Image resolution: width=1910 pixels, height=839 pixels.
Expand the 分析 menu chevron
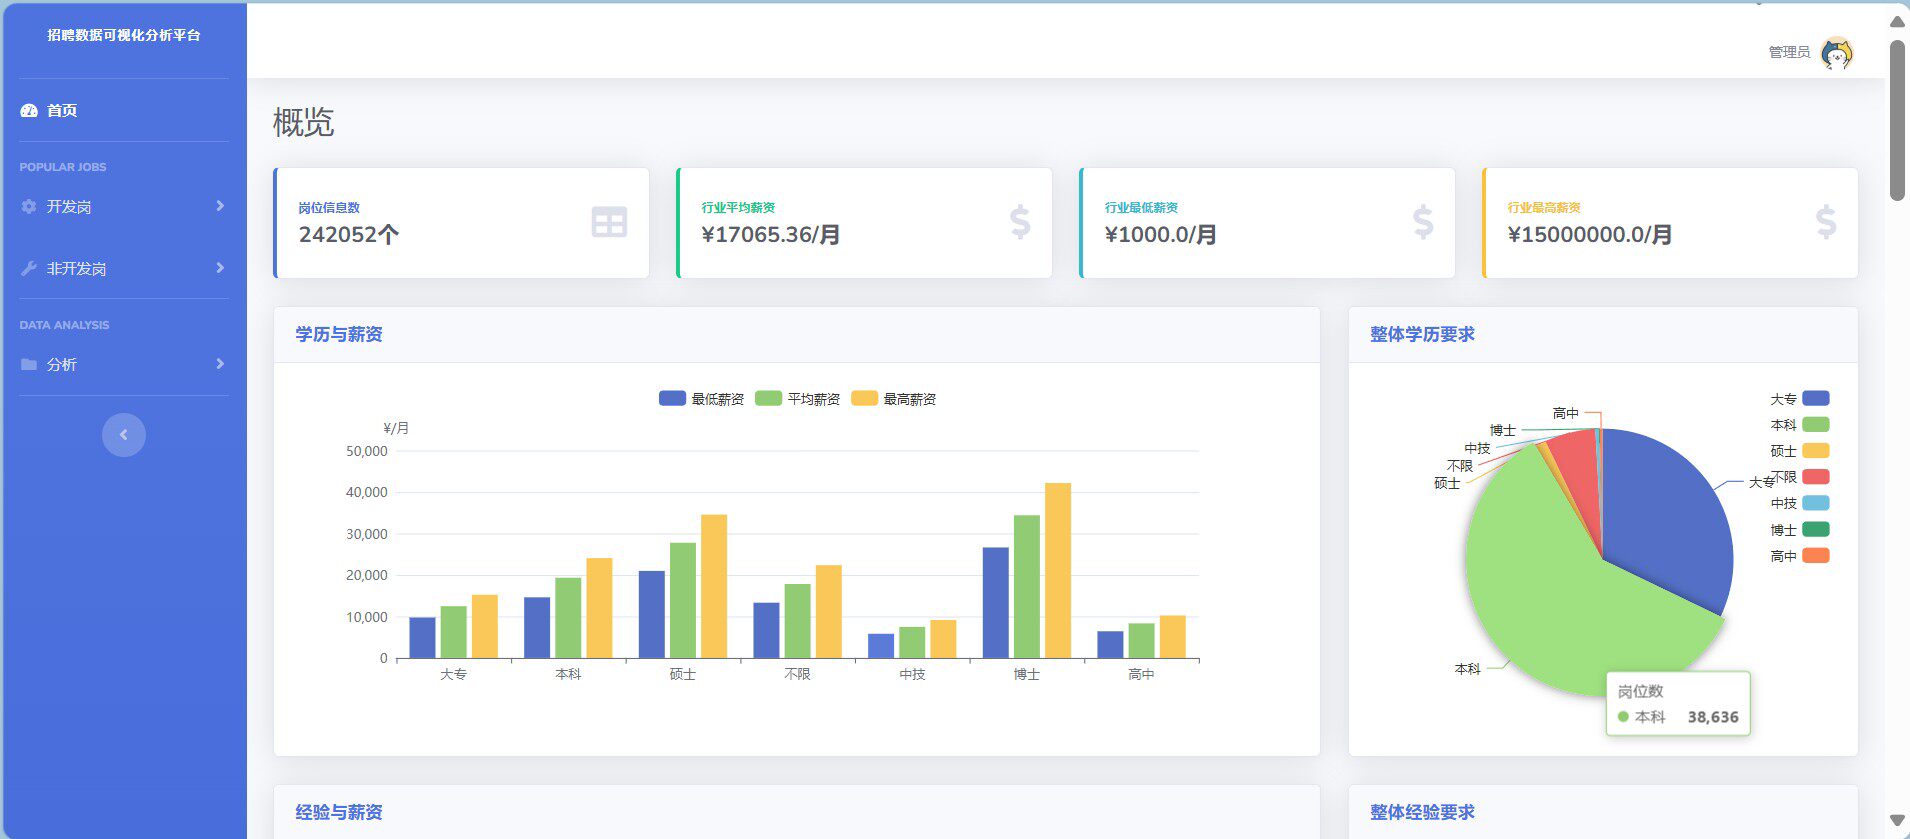click(220, 364)
